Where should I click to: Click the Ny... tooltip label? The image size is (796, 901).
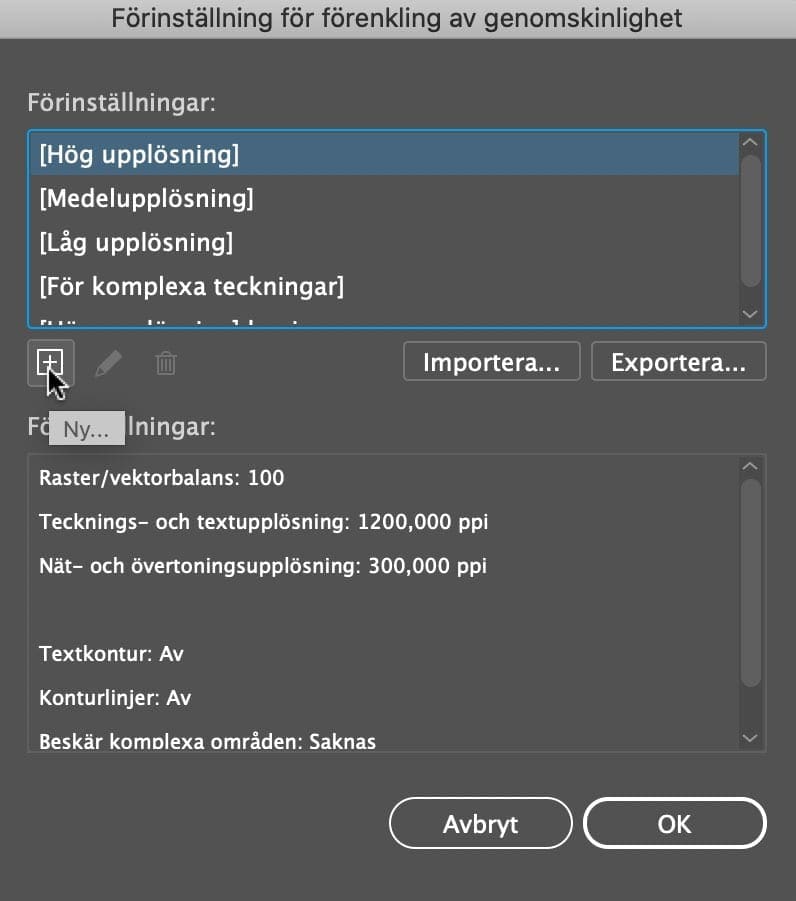pos(87,428)
